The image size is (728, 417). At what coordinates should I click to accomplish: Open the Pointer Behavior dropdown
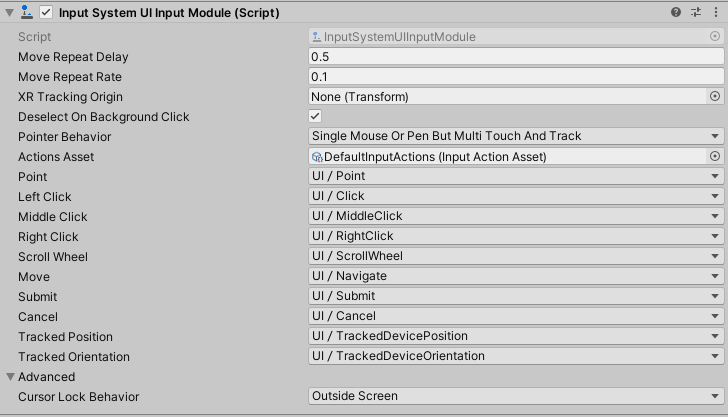click(x=516, y=137)
